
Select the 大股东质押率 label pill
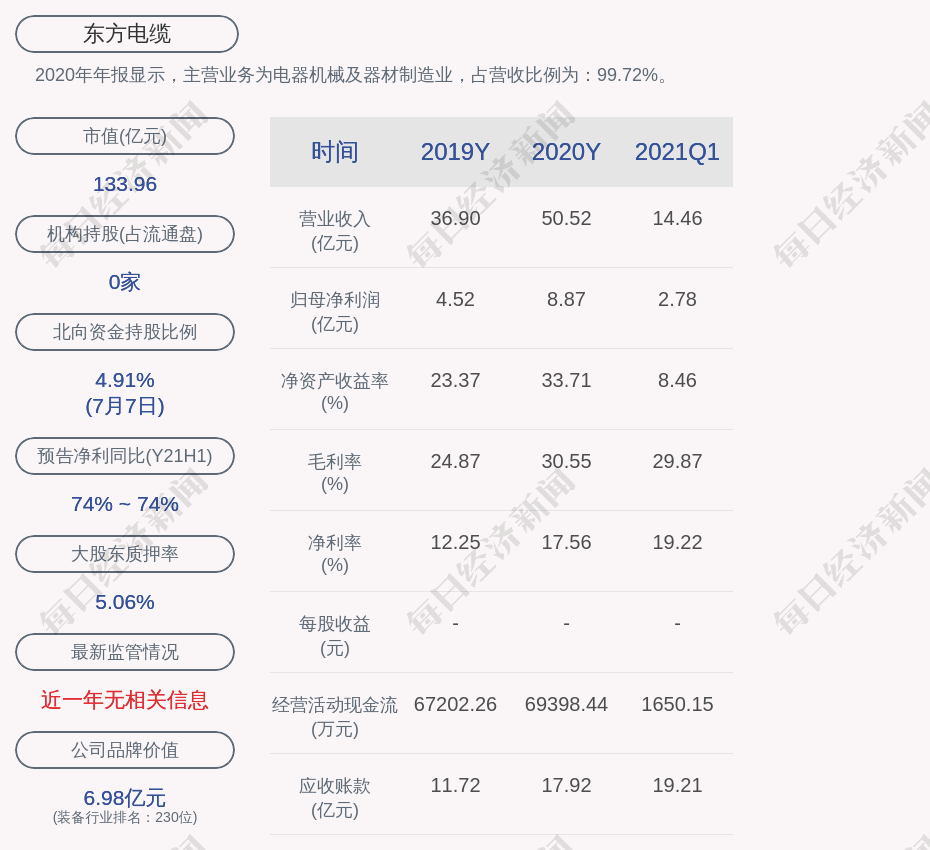125,554
